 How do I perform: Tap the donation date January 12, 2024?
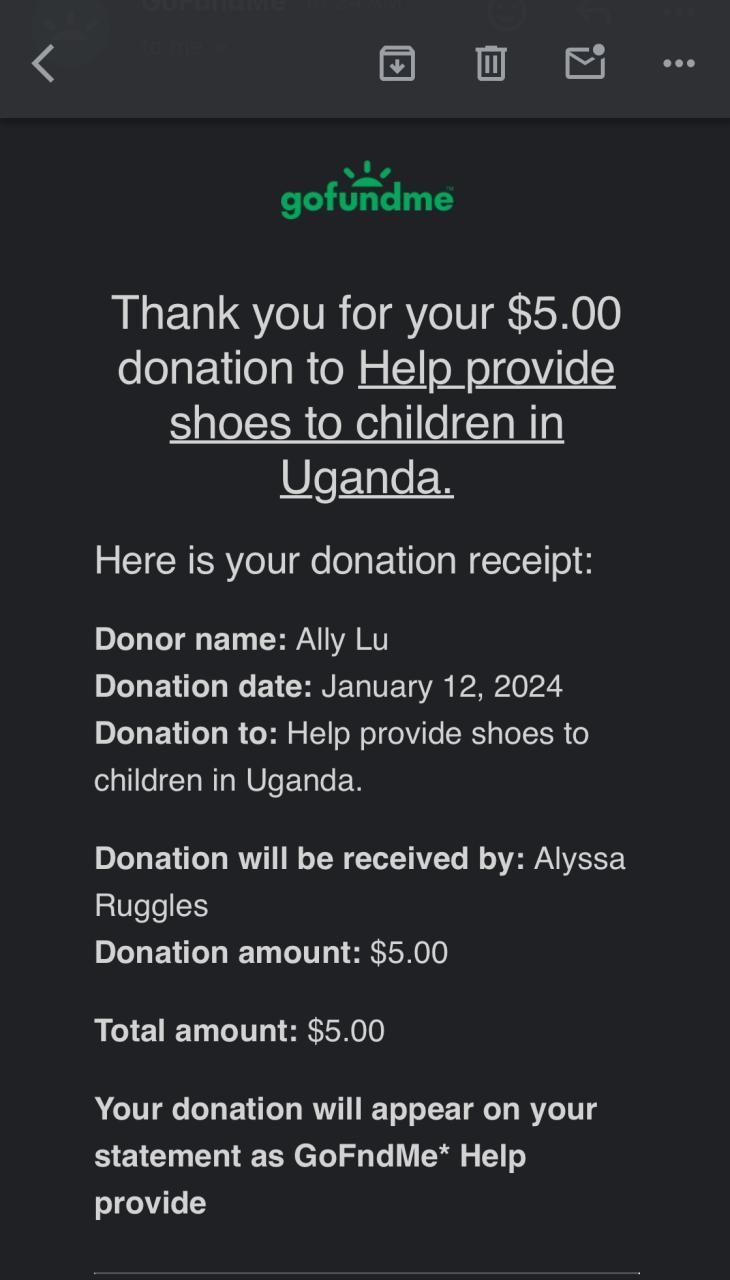click(x=441, y=687)
